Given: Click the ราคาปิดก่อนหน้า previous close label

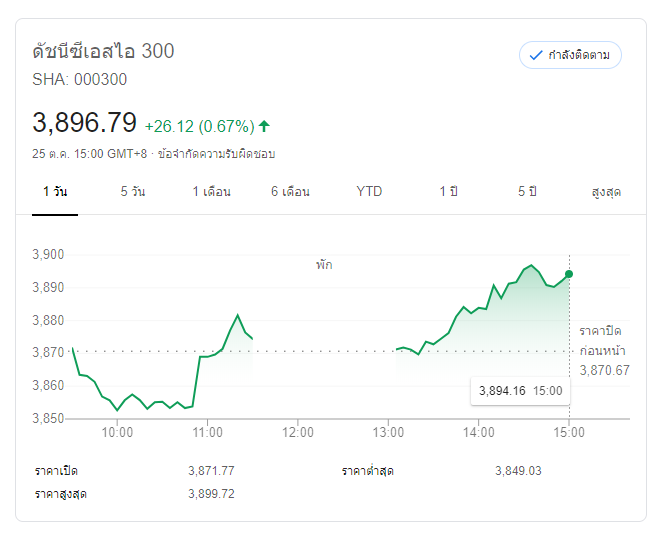Looking at the screenshot, I should tap(604, 340).
